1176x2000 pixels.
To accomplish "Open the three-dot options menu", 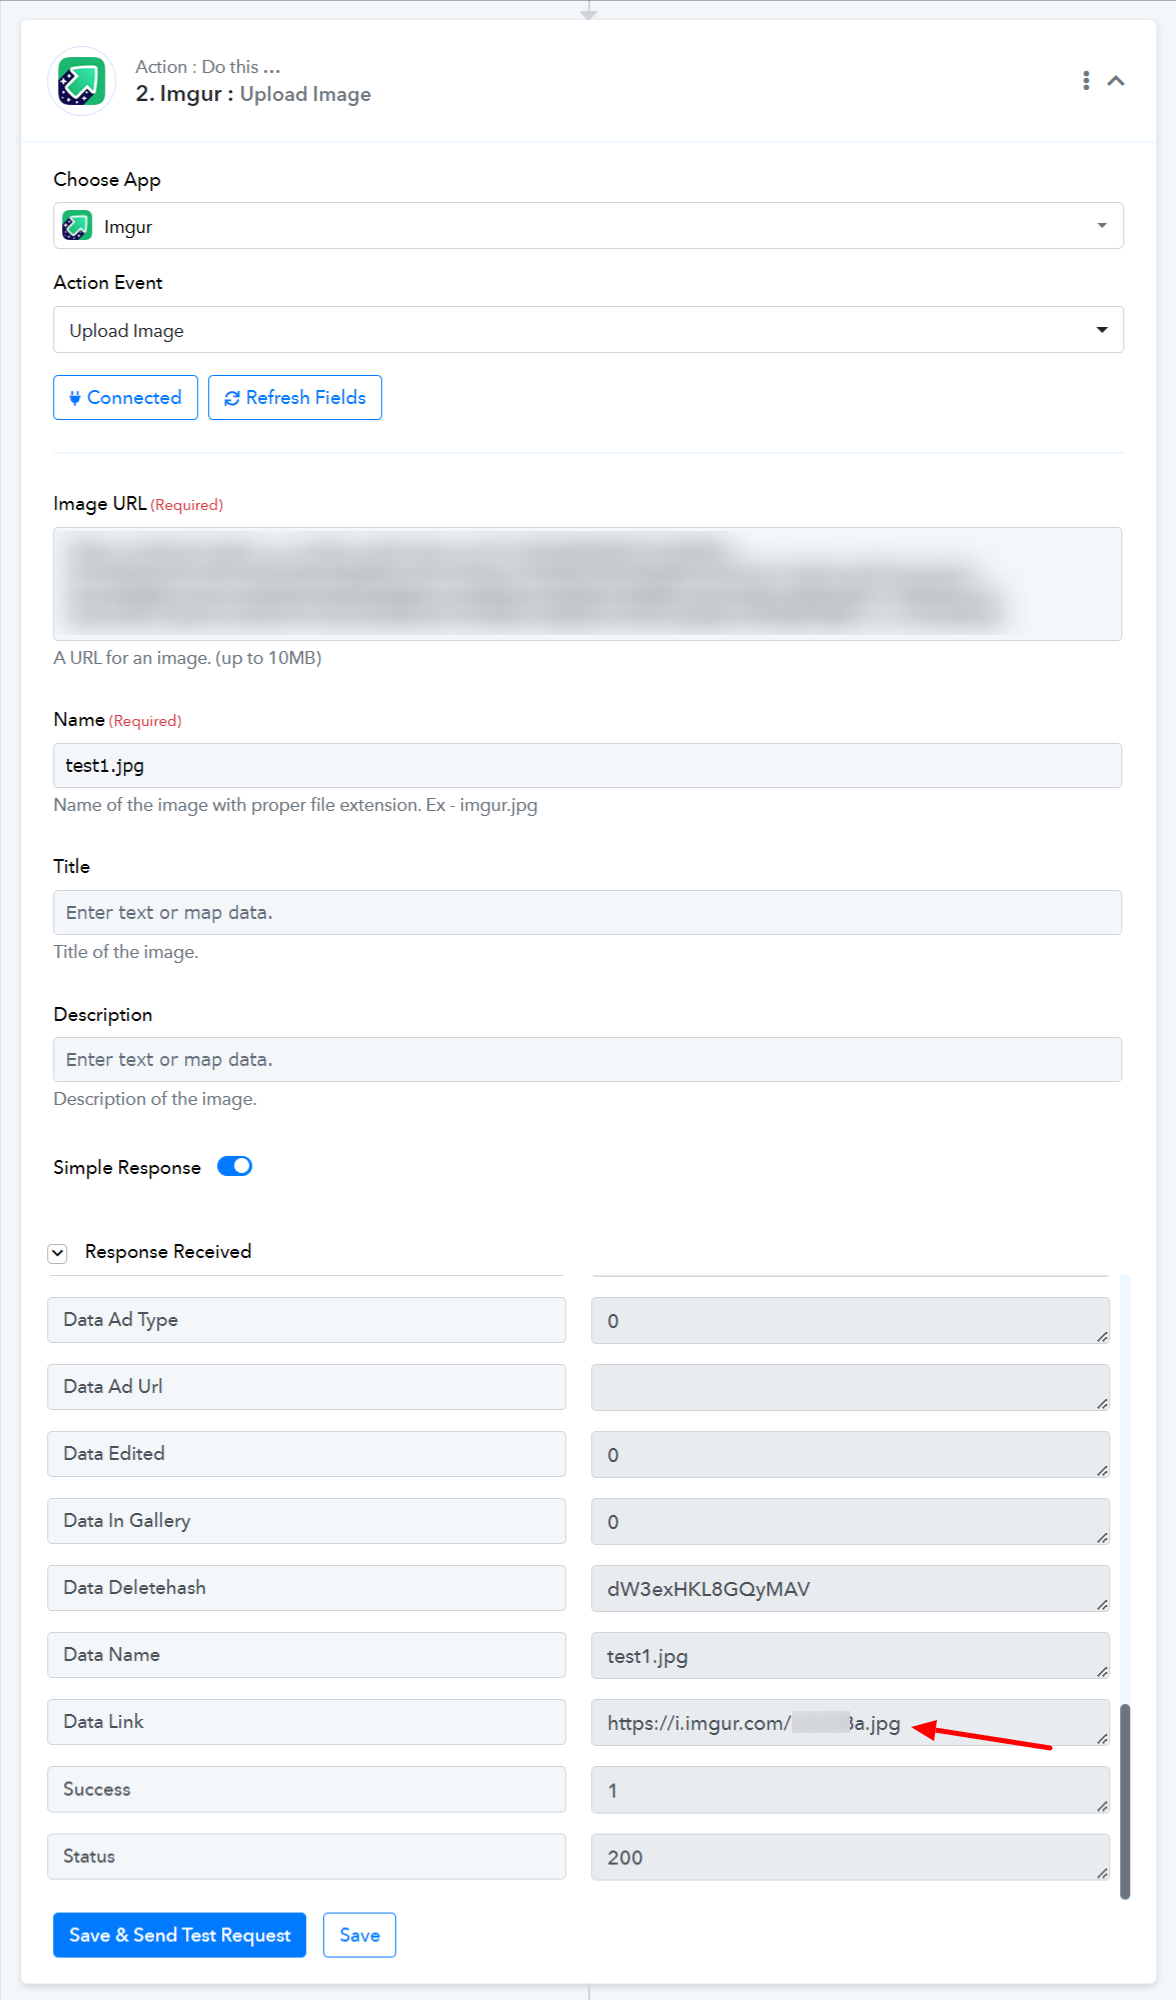I will click(x=1086, y=81).
